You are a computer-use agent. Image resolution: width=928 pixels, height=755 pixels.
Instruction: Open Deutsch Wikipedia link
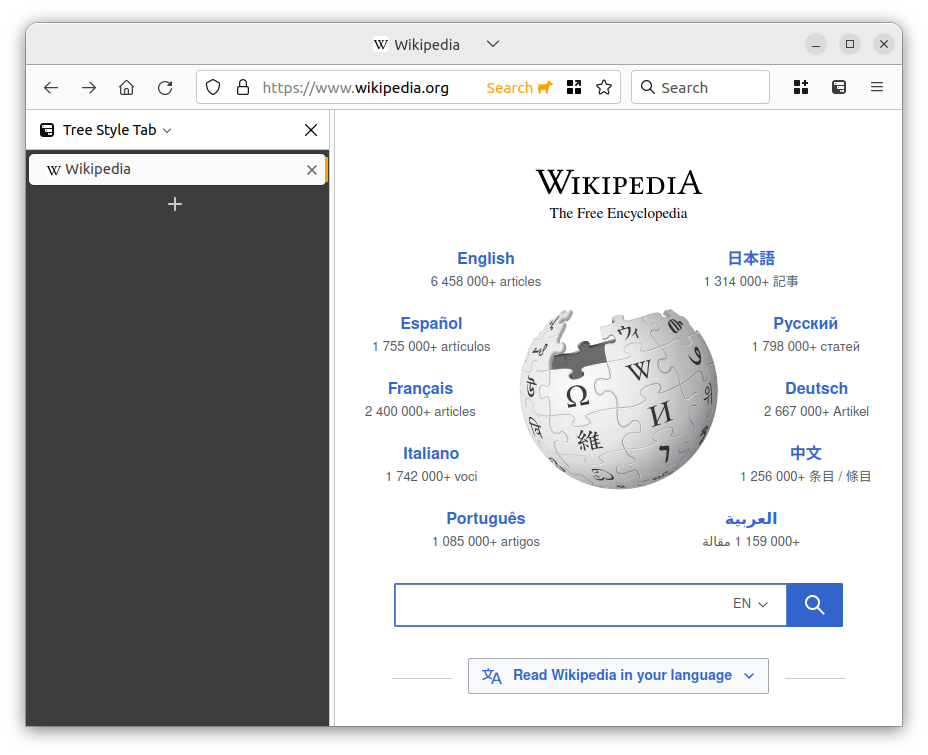[816, 389]
